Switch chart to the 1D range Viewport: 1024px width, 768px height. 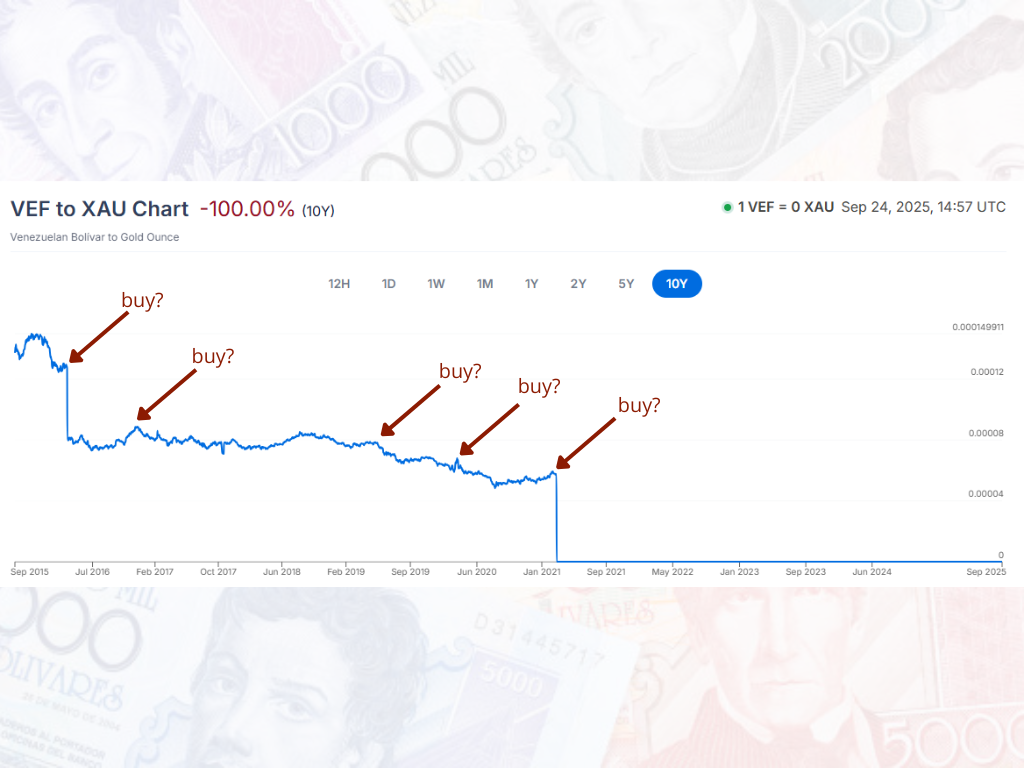(x=389, y=284)
